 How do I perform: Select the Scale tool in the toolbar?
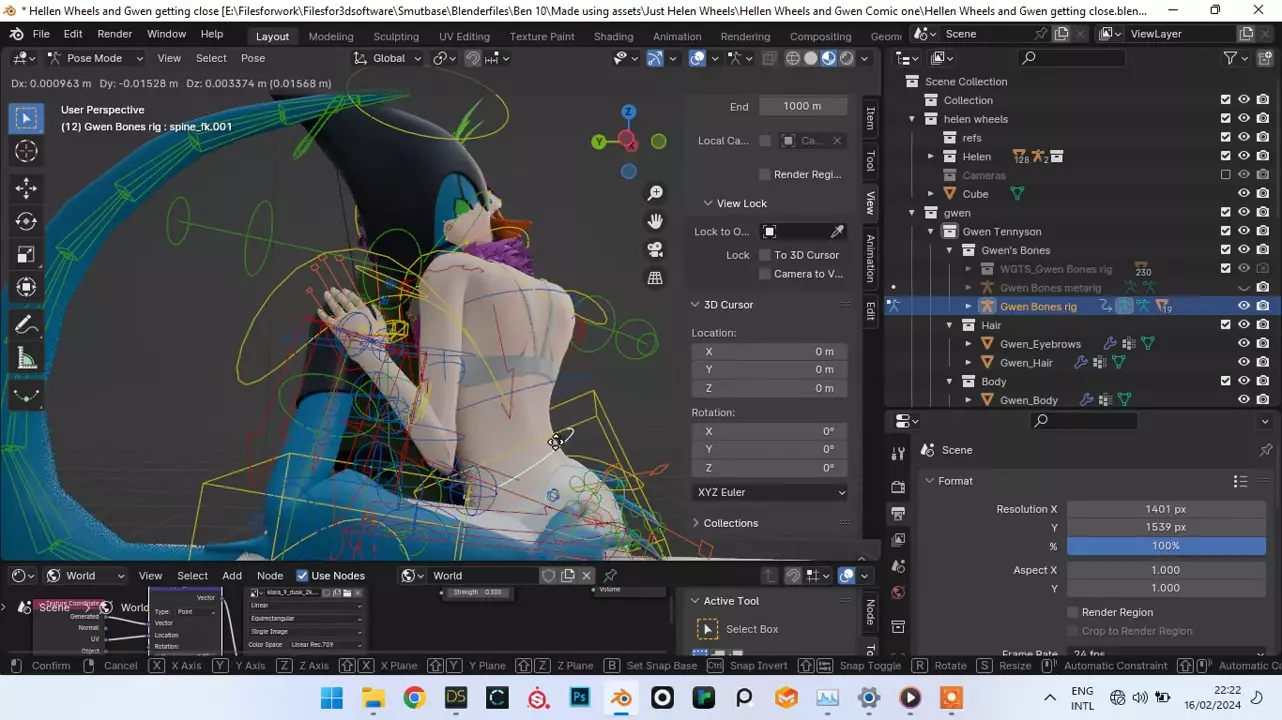27,254
